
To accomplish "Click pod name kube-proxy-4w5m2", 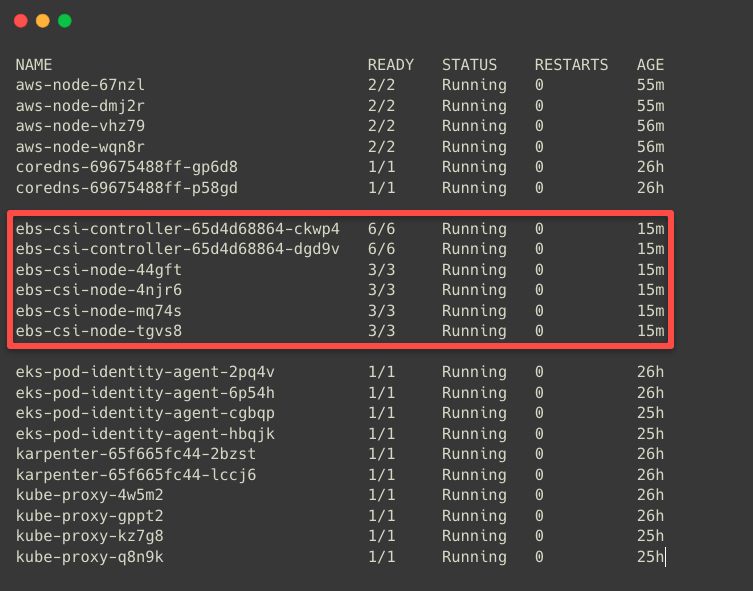I will (89, 495).
